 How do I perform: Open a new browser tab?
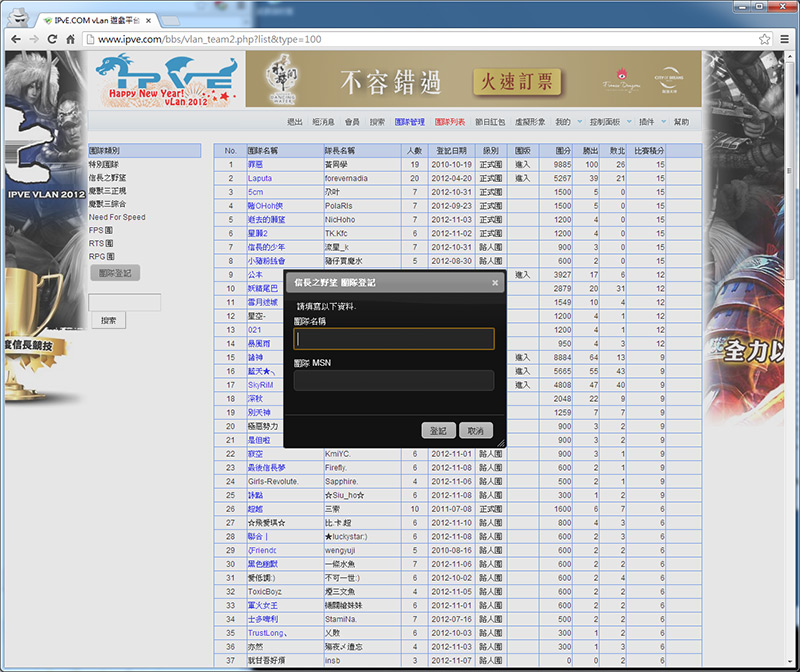(x=170, y=20)
